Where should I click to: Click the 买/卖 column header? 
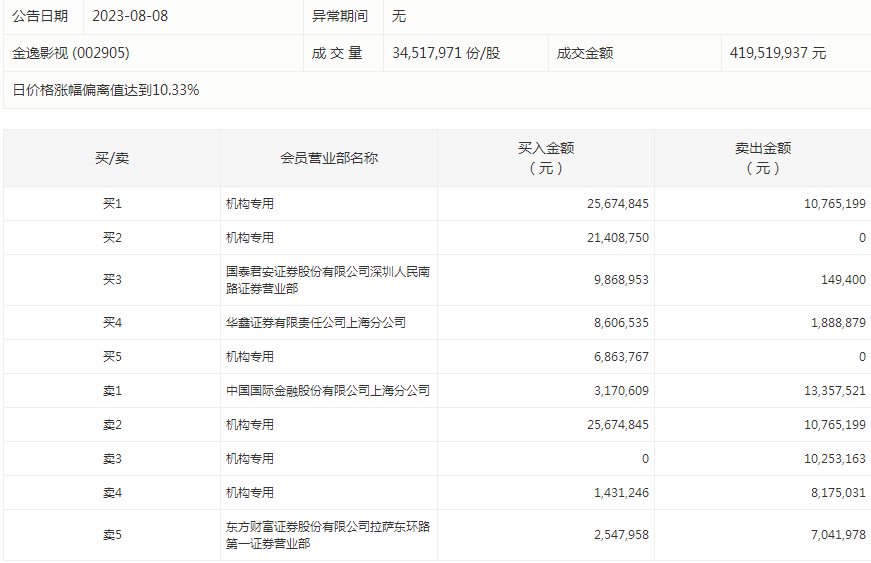(x=112, y=158)
